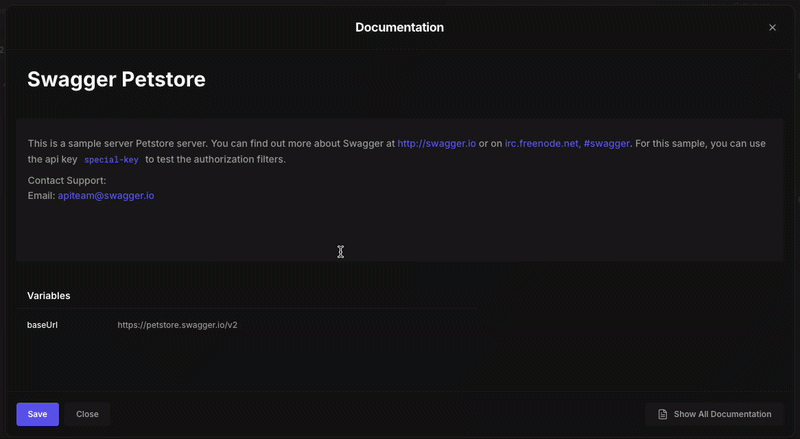Click the Contact Support: line
The image size is (800, 439).
tap(67, 180)
